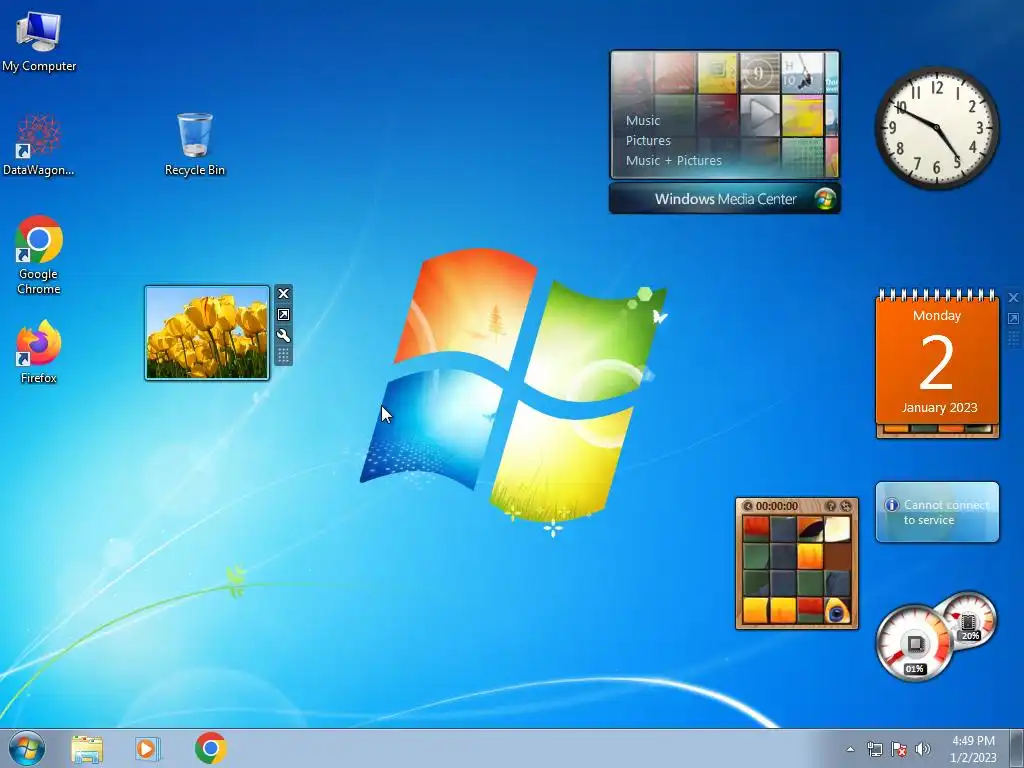Close the slide show gadget

pyautogui.click(x=283, y=294)
